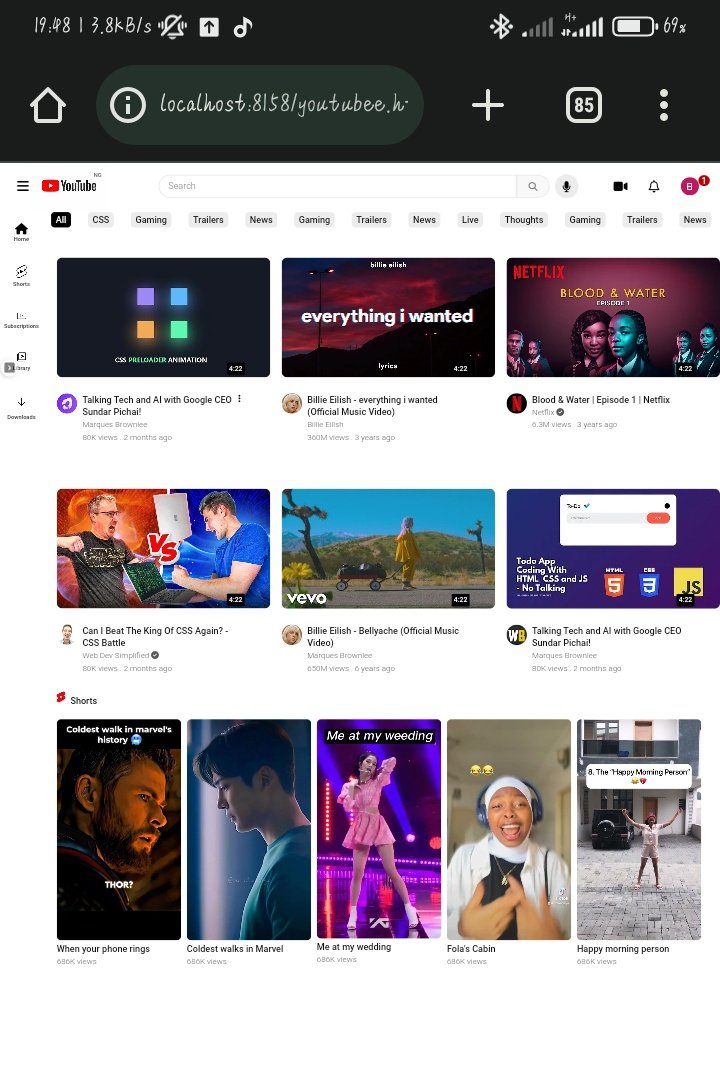Open the notifications bell
The height and width of the screenshot is (1078, 720).
point(654,186)
